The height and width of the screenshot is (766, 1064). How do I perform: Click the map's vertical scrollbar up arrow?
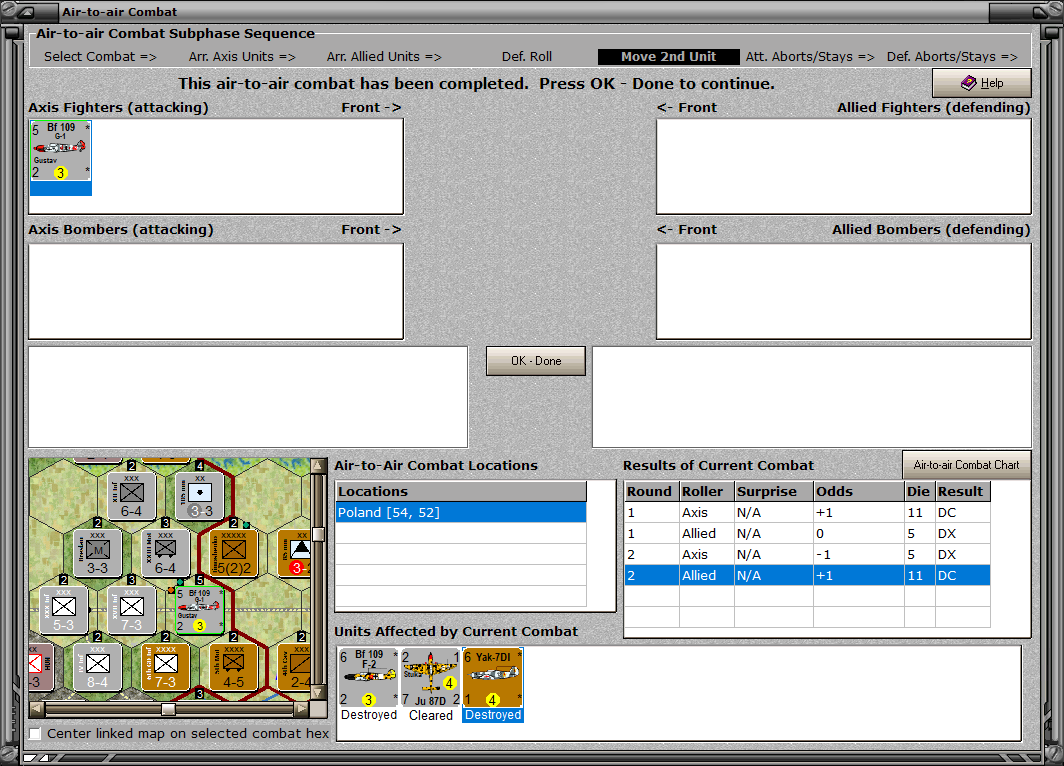(318, 466)
